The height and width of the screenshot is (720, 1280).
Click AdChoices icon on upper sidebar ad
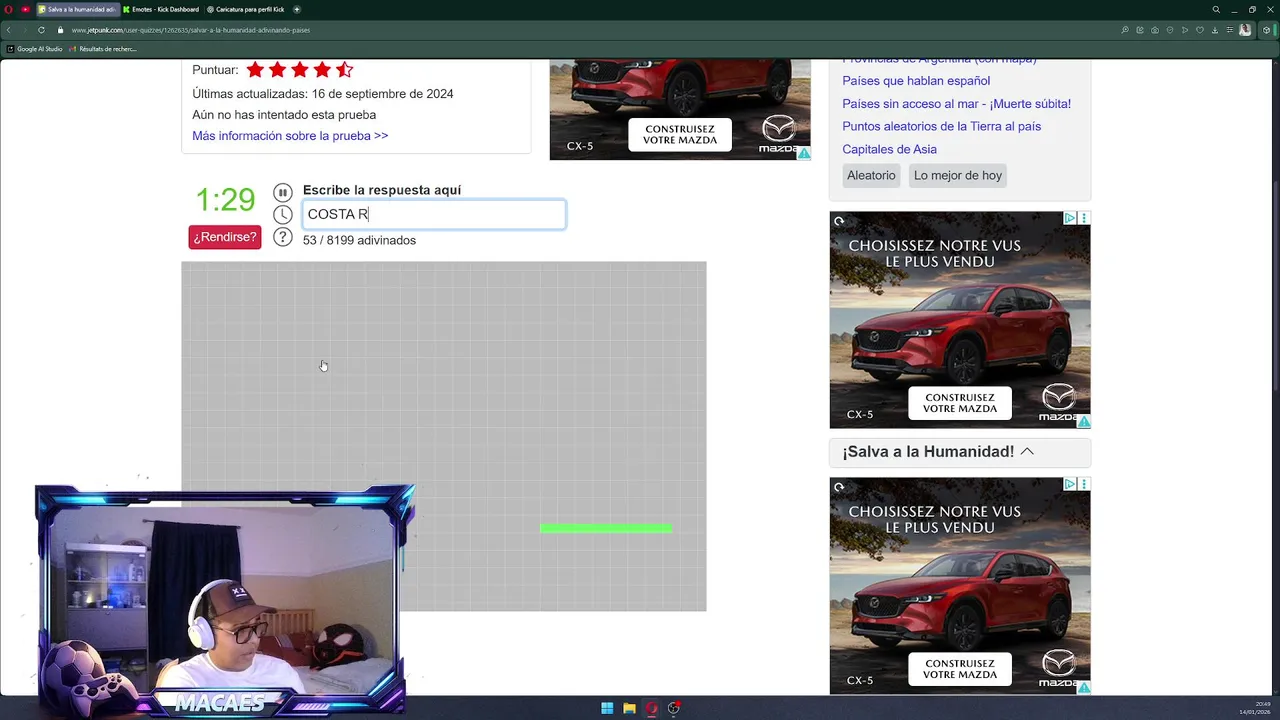(1070, 218)
